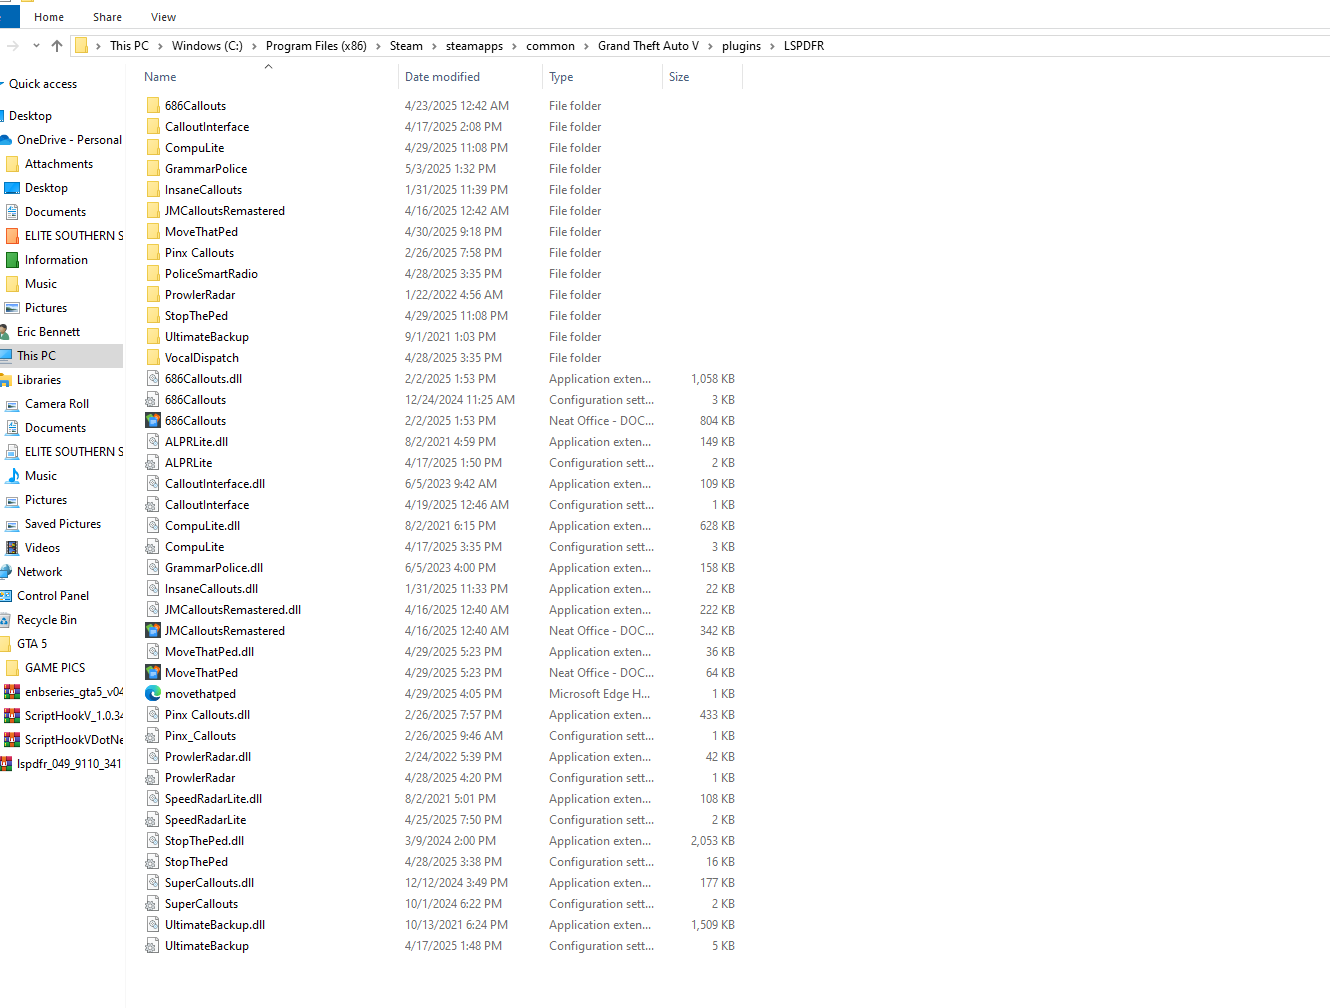Click the Neat Office icon next to JMCalloutsRemastered

[x=153, y=631]
